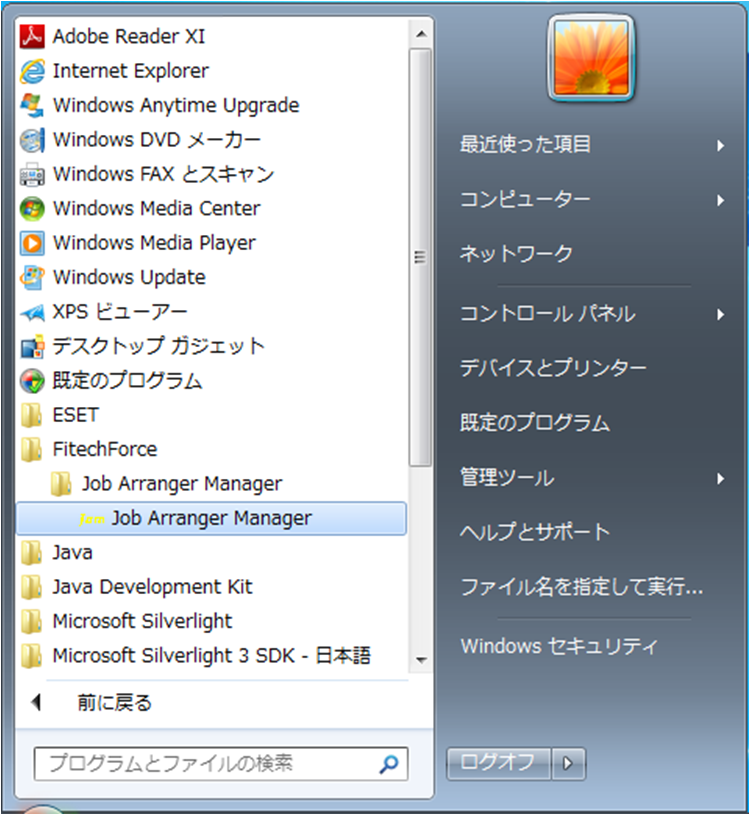Open コンピューター label

tap(525, 199)
